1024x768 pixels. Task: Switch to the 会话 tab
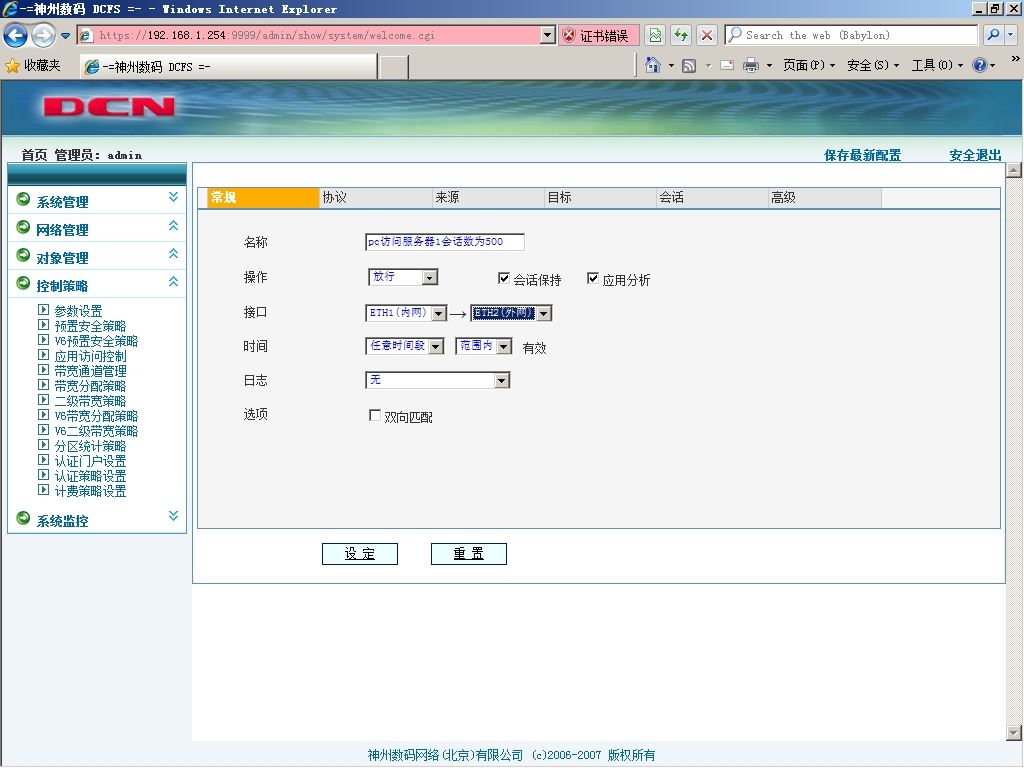[712, 198]
